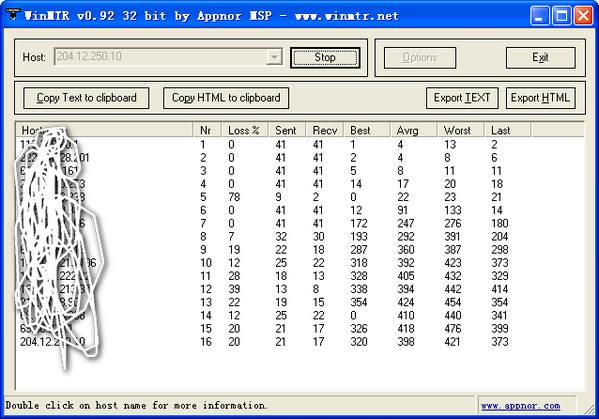
Task: Click average value 17 in hop 4
Action: [x=403, y=184]
